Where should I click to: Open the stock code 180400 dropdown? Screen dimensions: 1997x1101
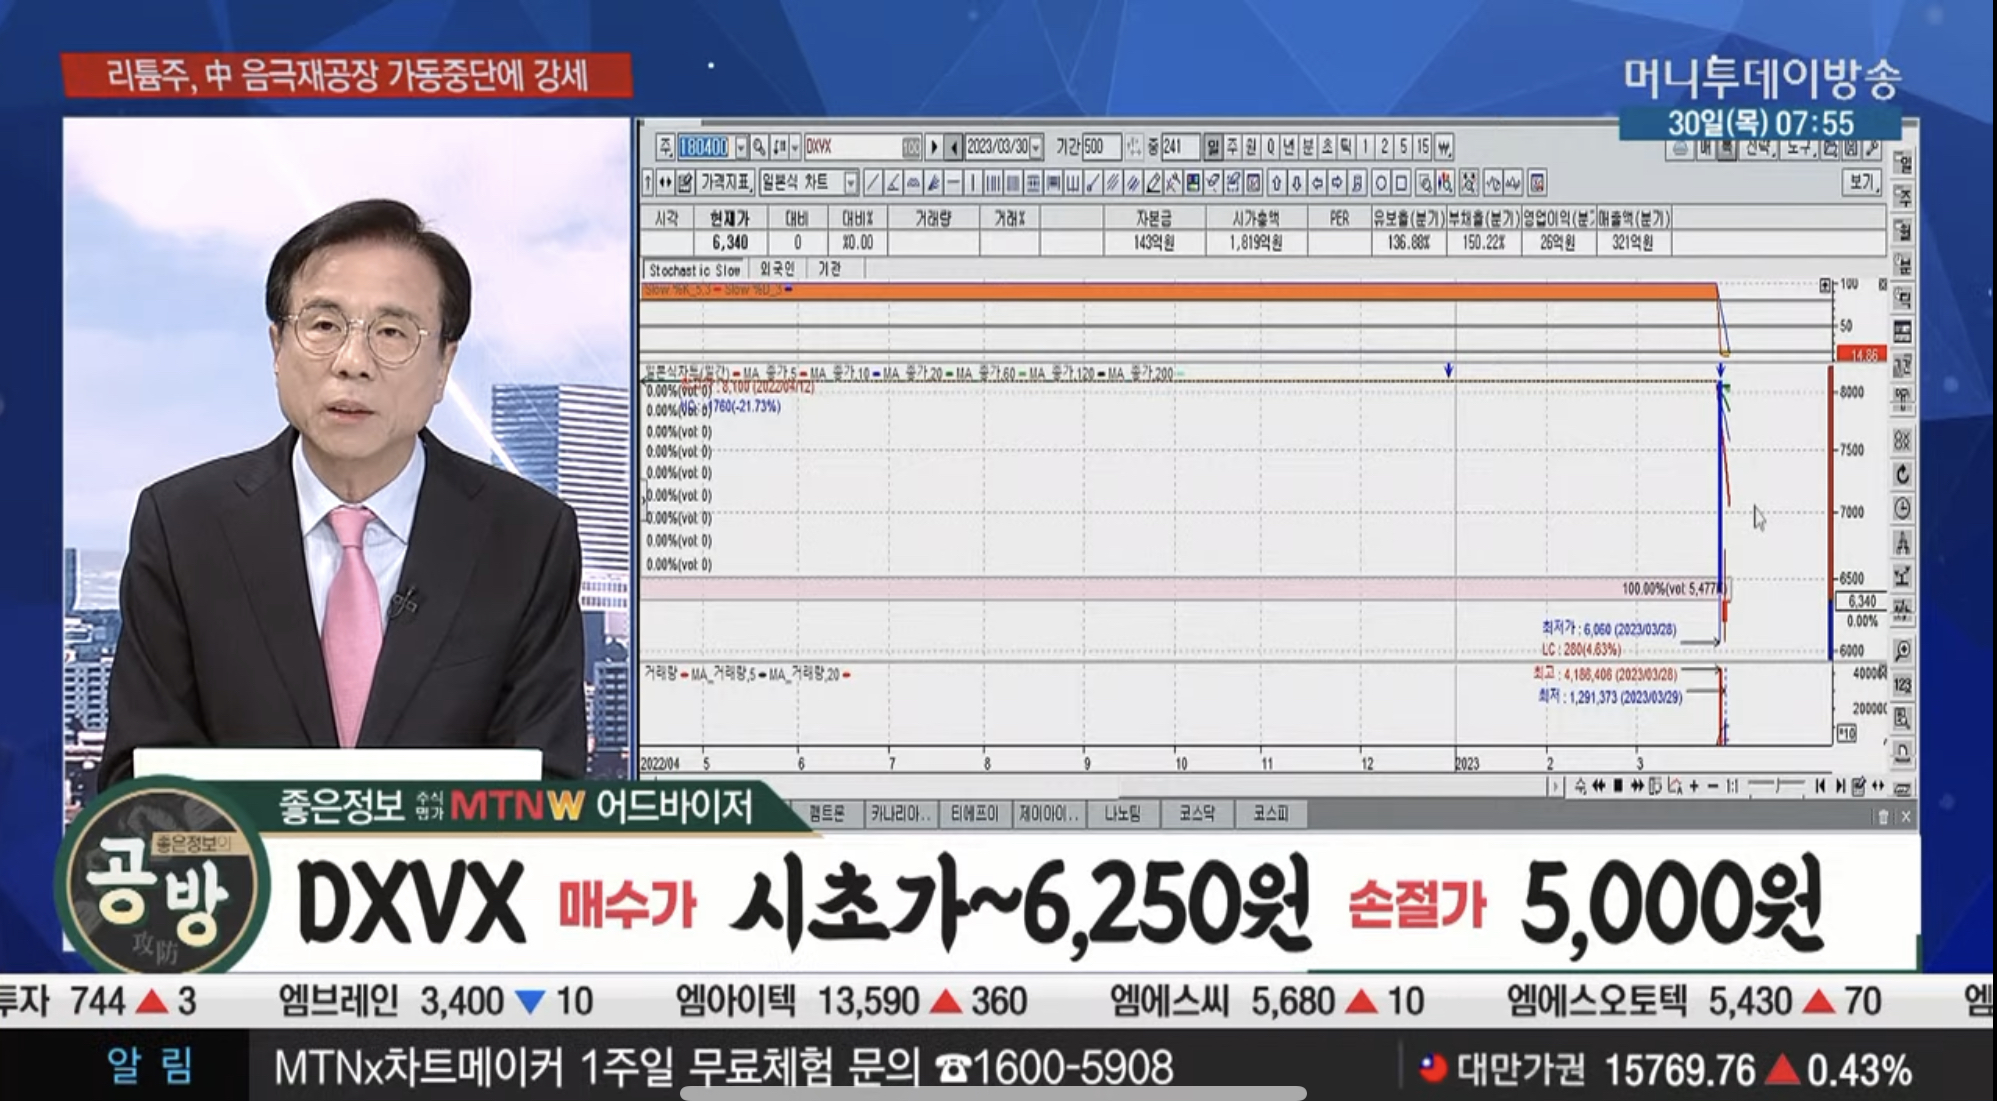point(741,147)
